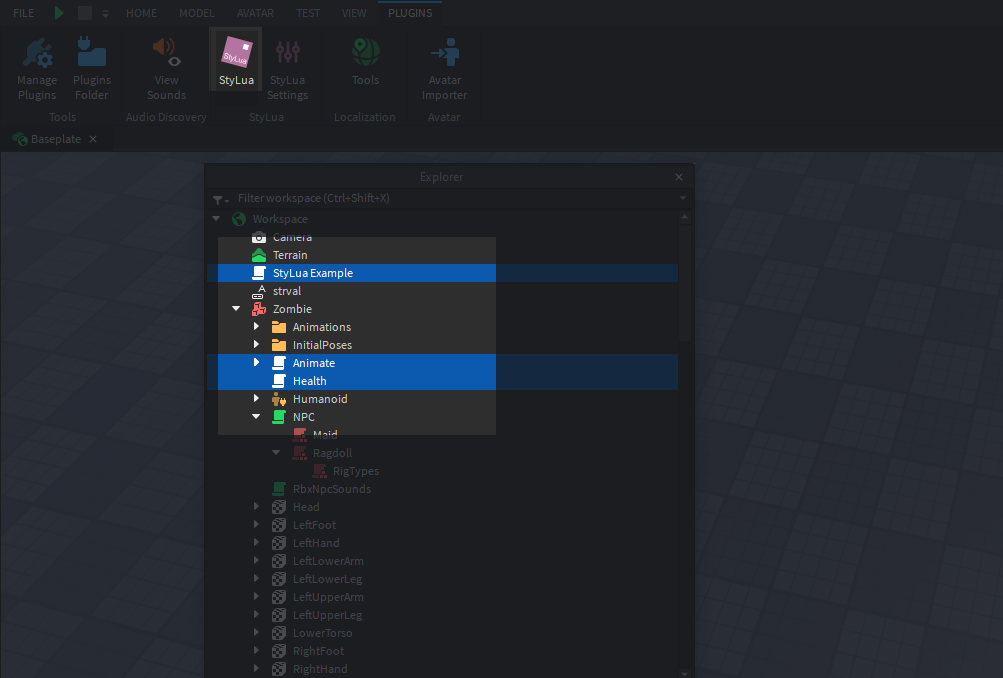The width and height of the screenshot is (1003, 678).
Task: Collapse the Workspace tree node
Action: (x=216, y=218)
